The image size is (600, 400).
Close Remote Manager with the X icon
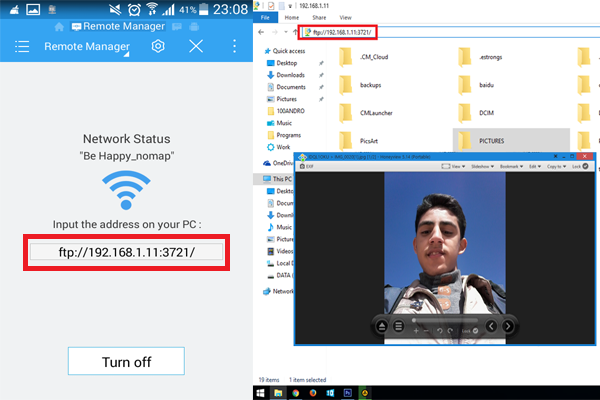pyautogui.click(x=196, y=47)
